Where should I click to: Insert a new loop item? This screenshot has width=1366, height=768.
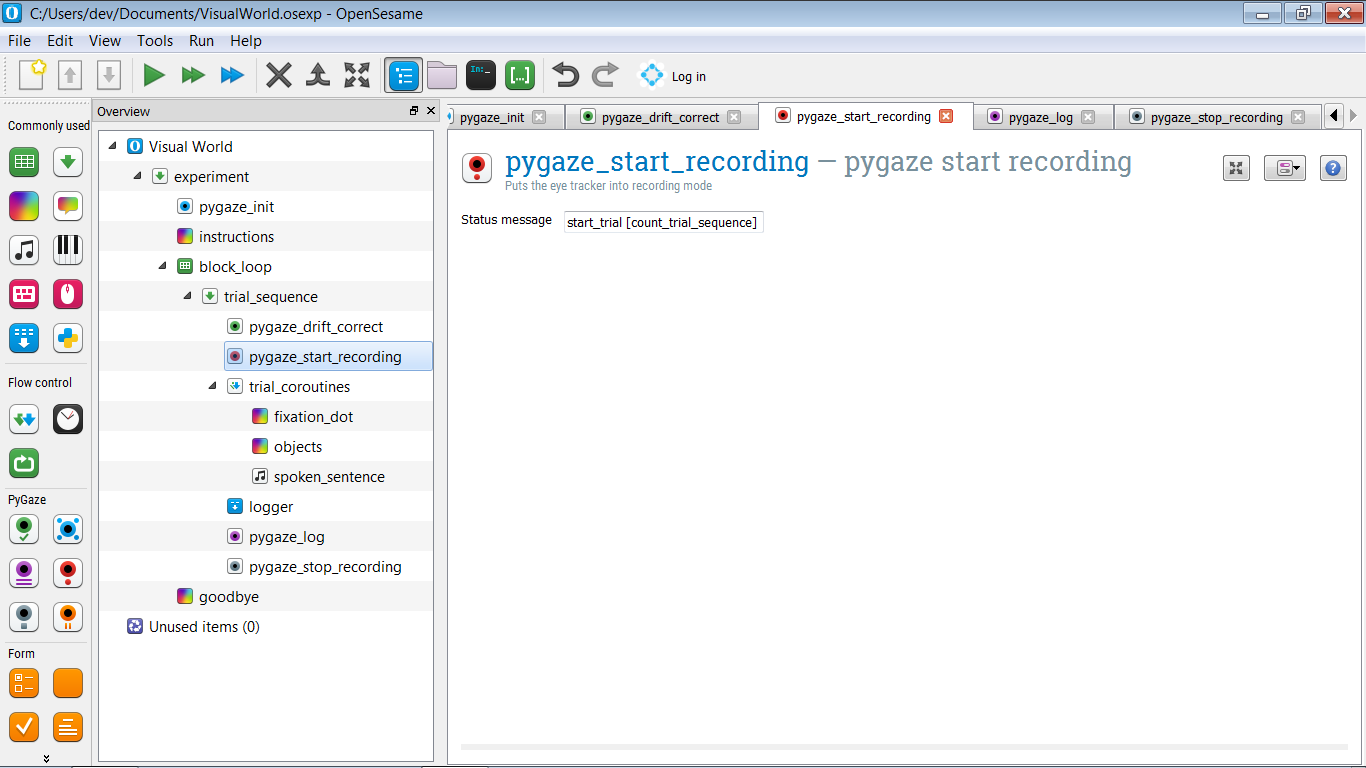point(23,161)
